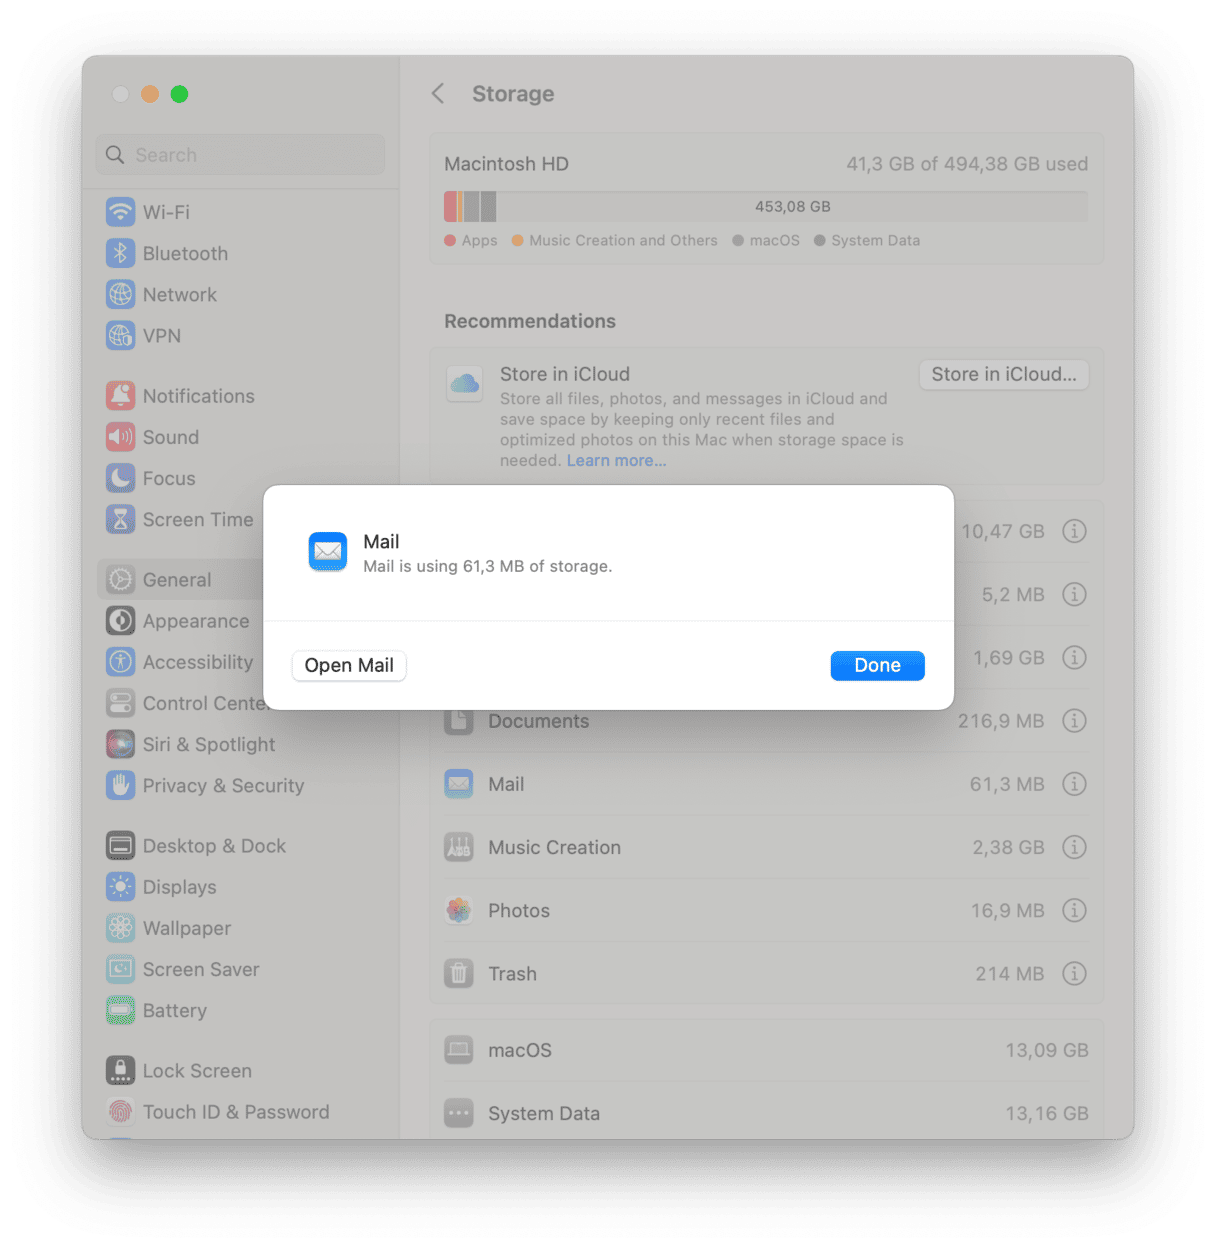Click the "Recommendations" heading

click(530, 321)
